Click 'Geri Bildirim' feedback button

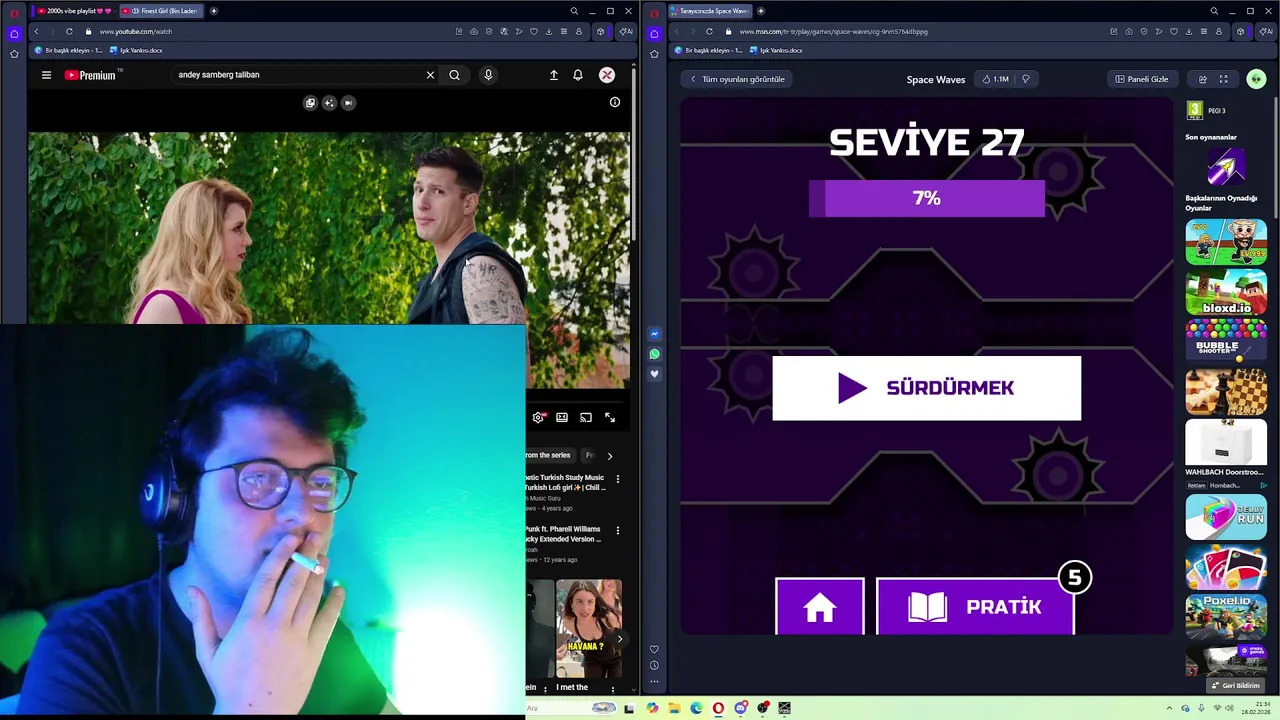click(1235, 686)
